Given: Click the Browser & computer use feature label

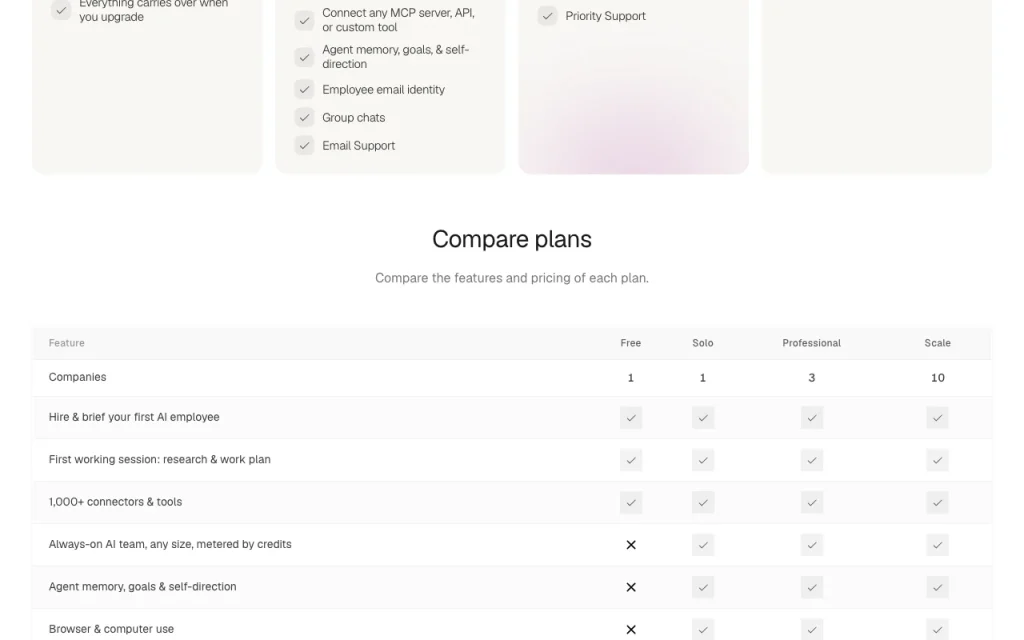Looking at the screenshot, I should click(111, 629).
